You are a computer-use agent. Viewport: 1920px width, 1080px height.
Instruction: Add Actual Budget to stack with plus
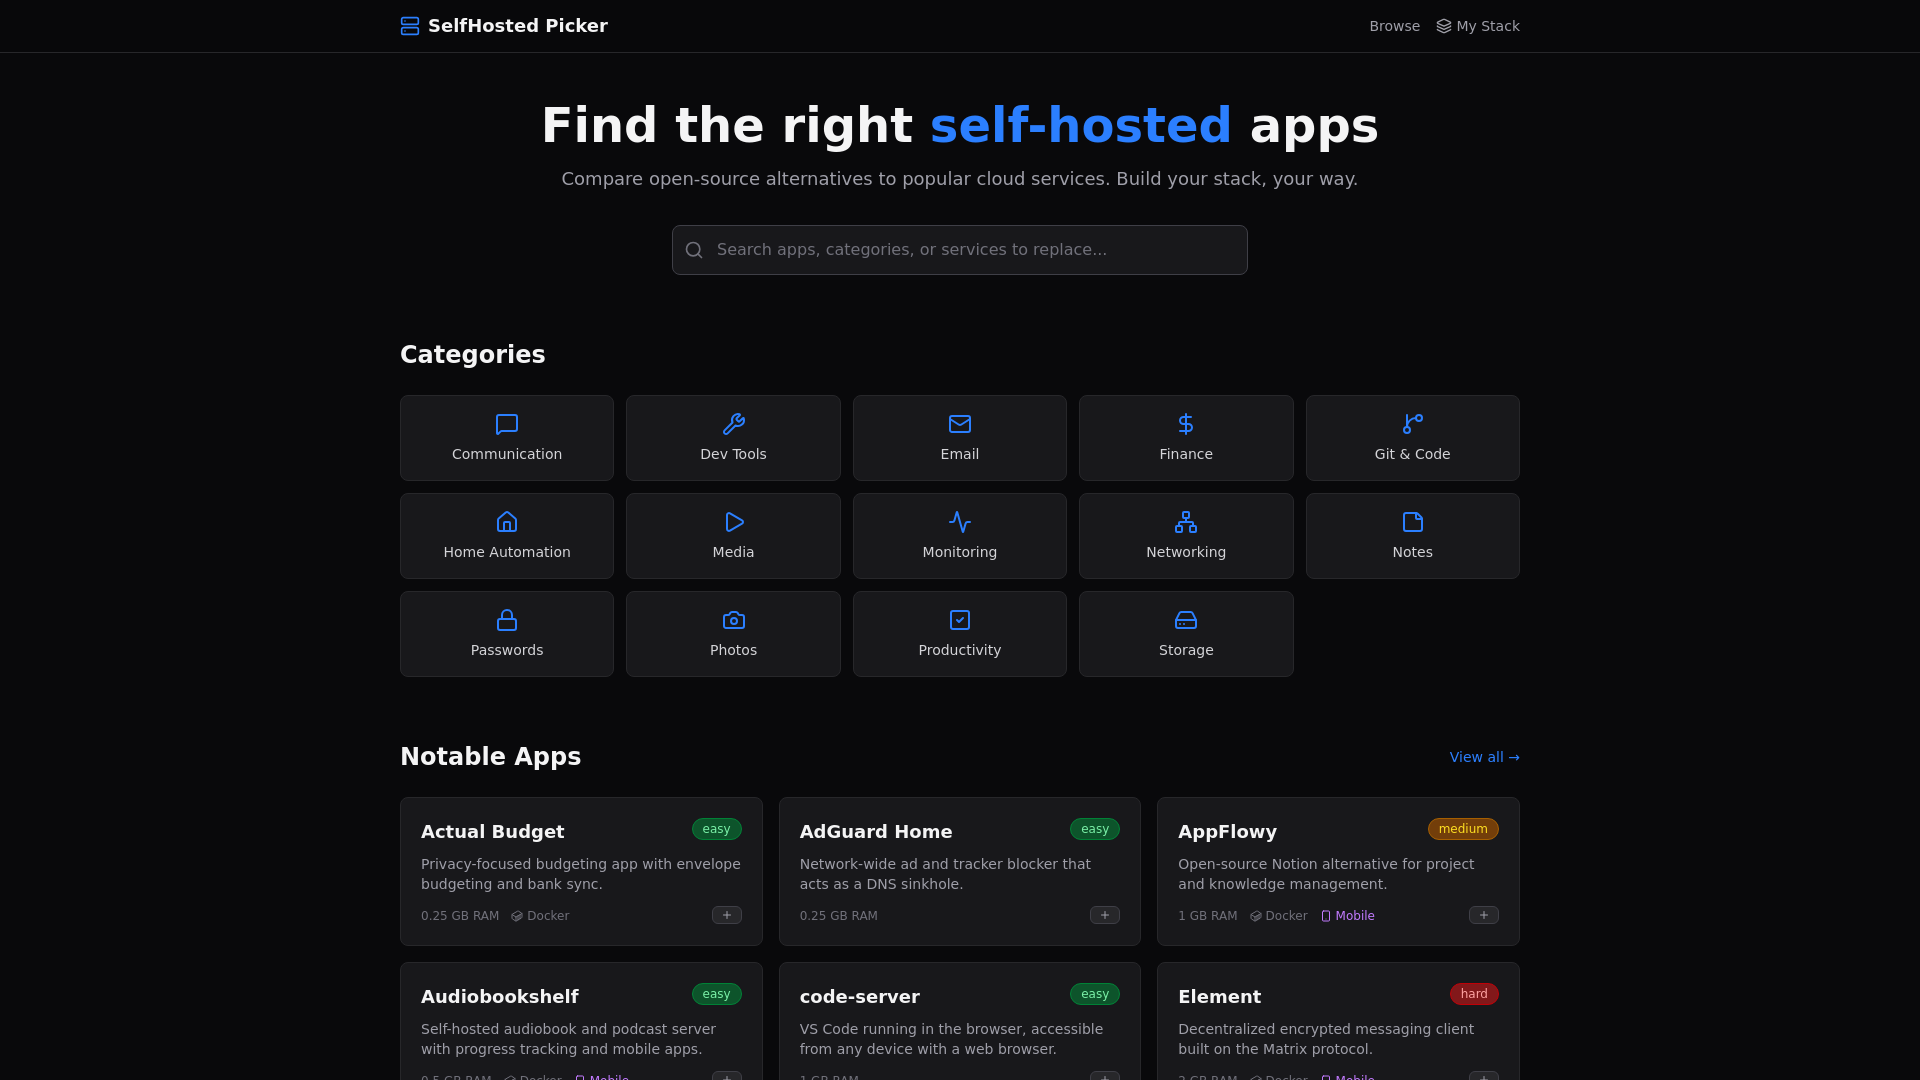coord(727,915)
